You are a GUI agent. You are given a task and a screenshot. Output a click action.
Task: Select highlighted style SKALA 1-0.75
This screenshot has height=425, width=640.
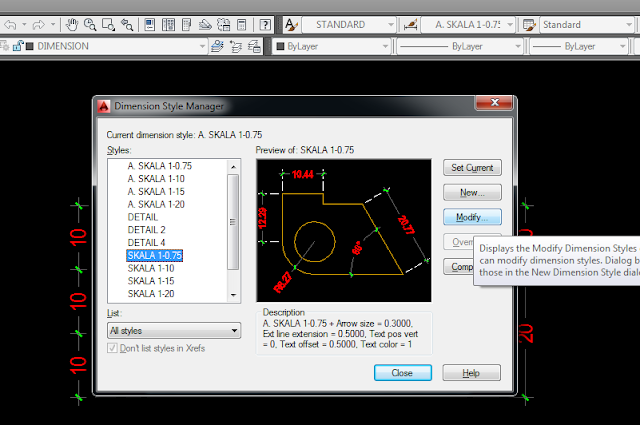(155, 256)
